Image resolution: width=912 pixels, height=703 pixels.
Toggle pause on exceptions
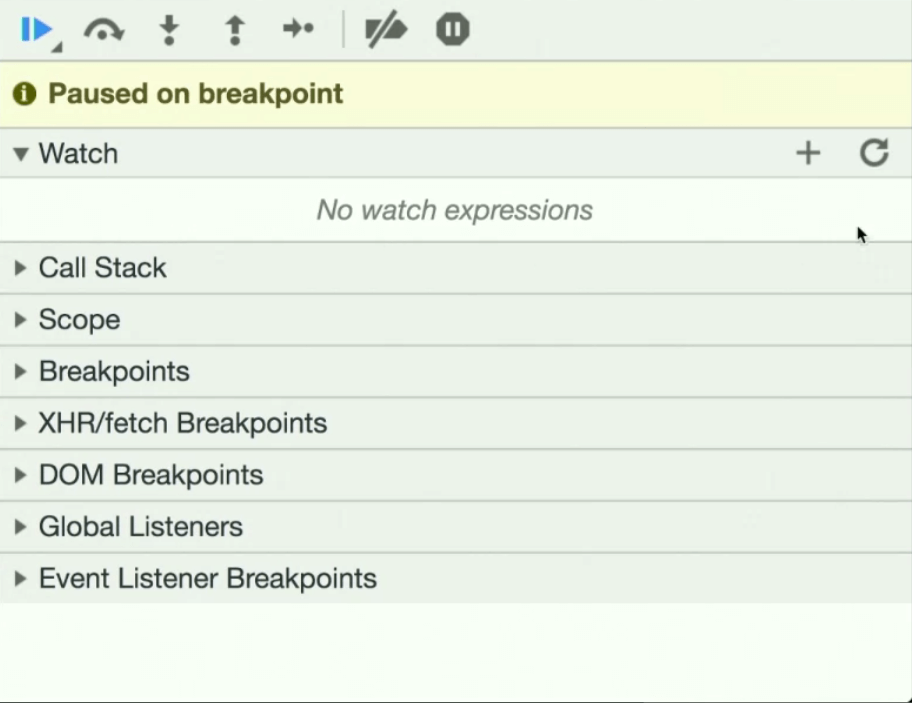point(453,29)
